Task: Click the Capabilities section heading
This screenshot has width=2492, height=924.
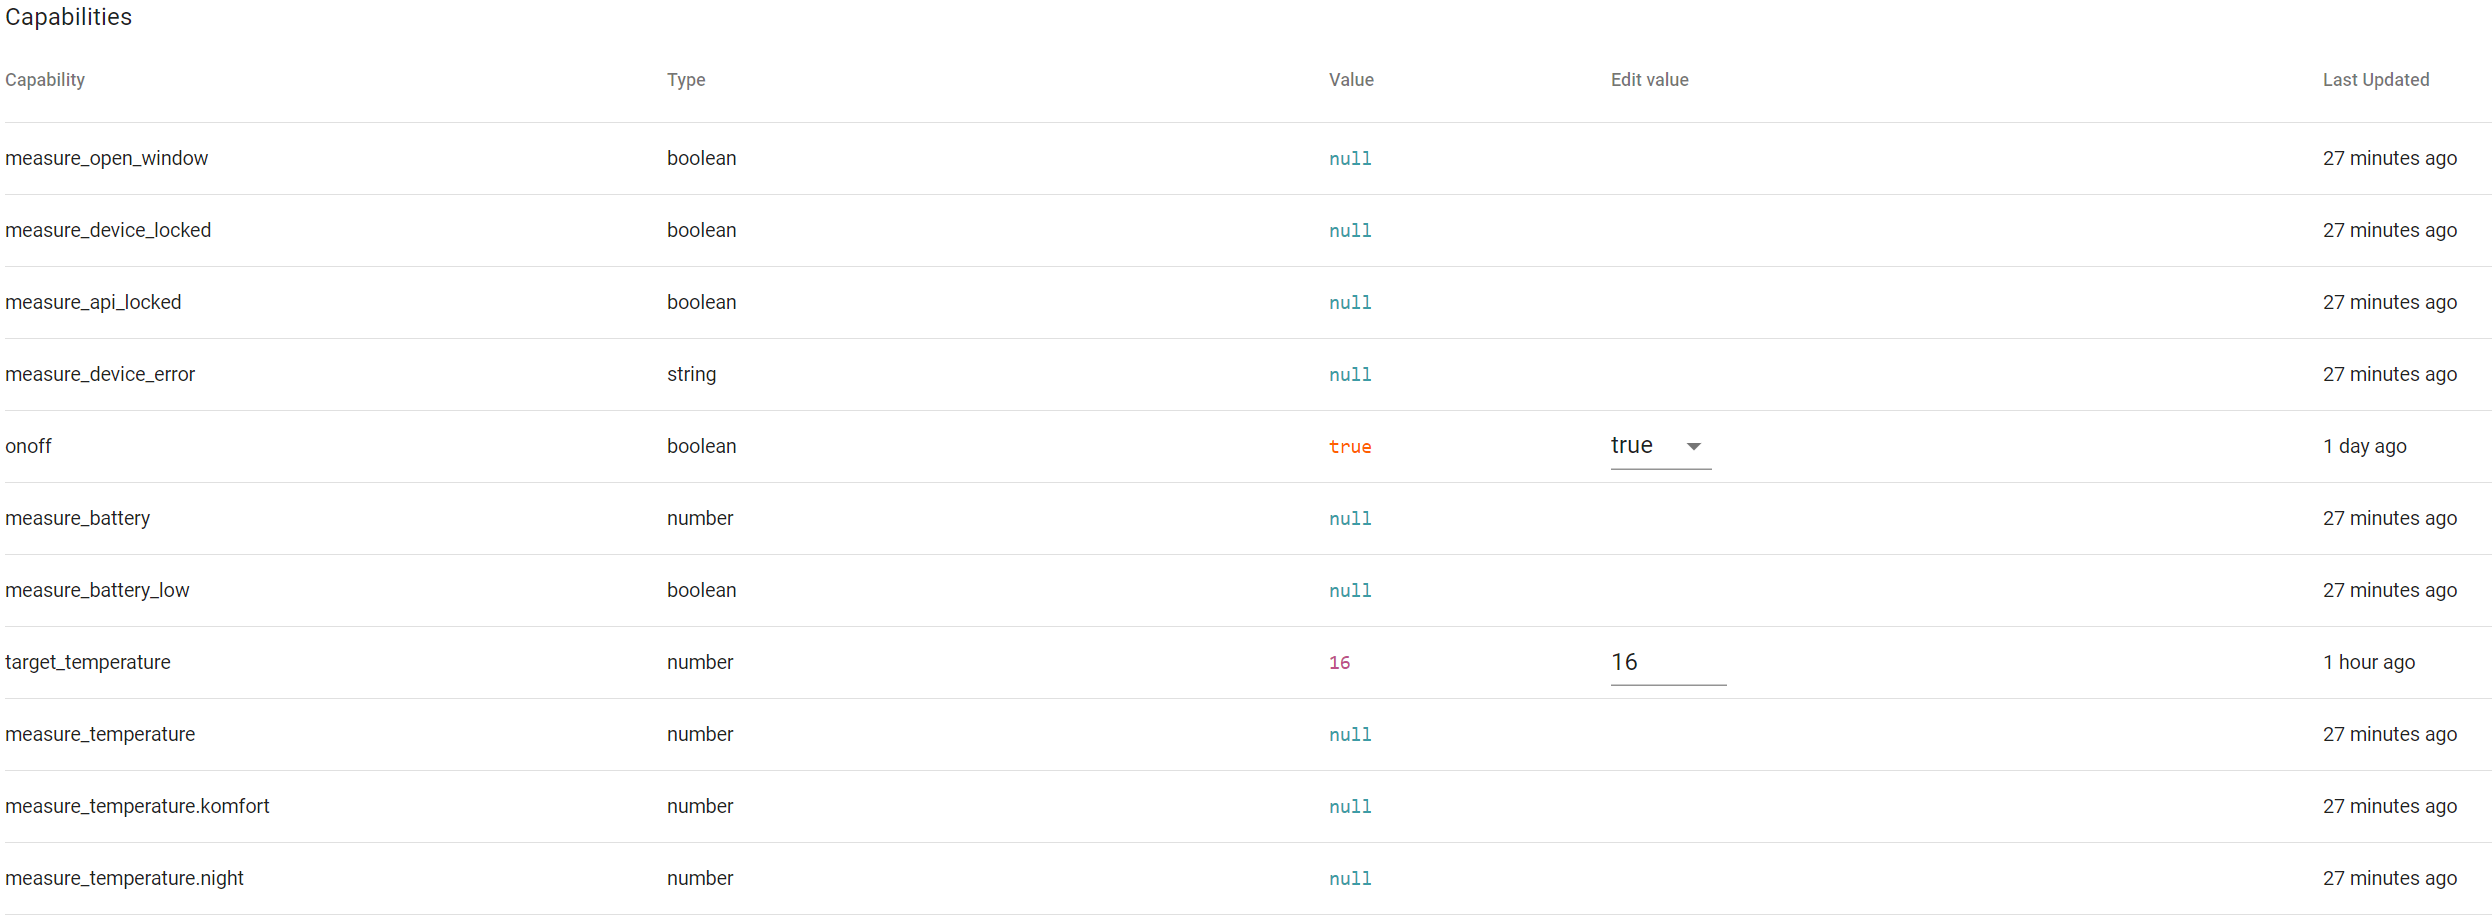Action: [x=68, y=17]
